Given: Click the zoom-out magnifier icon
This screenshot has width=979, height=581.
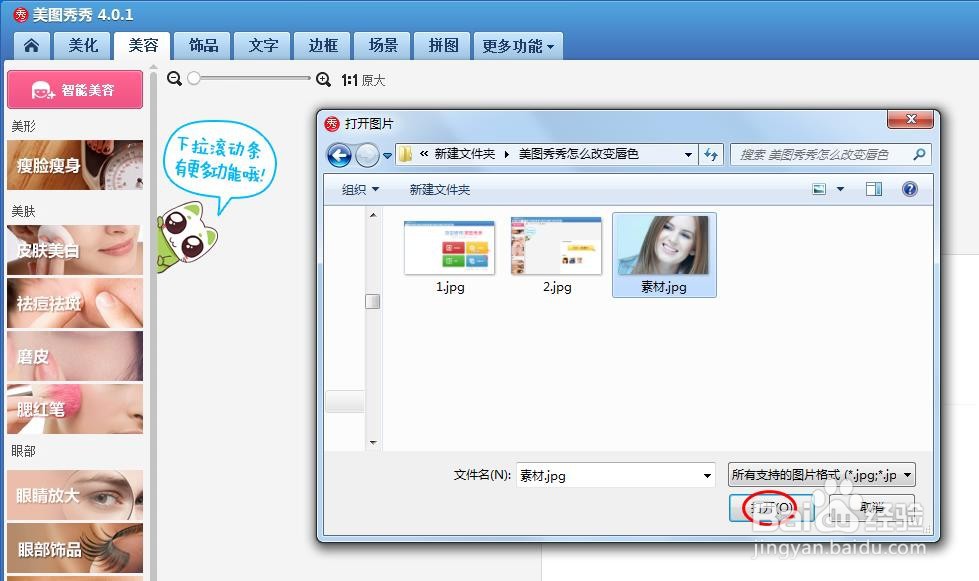Looking at the screenshot, I should point(175,79).
